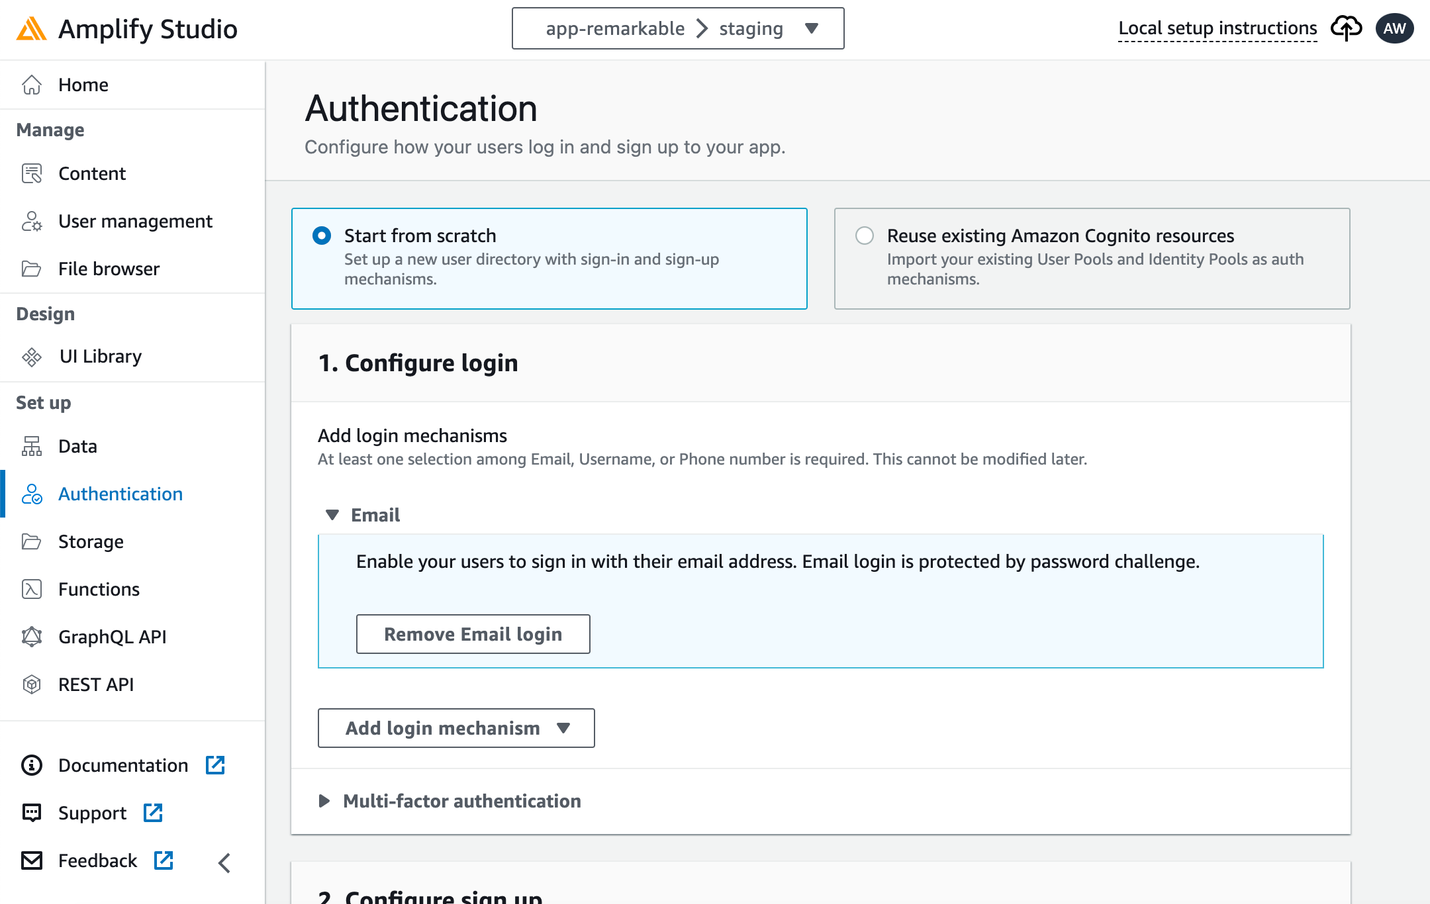Open UI Library under Design
Viewport: 1430px width, 904px height.
coord(100,357)
